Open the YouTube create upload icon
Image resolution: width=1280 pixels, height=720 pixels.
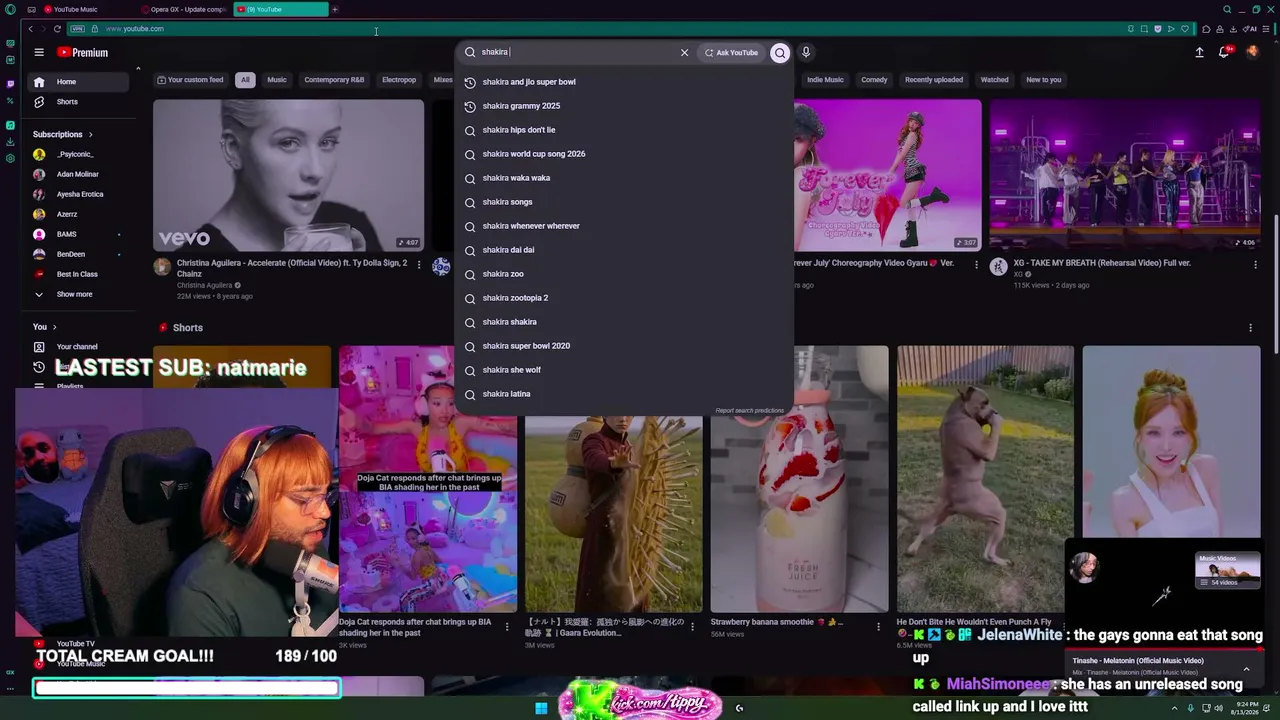click(1199, 52)
